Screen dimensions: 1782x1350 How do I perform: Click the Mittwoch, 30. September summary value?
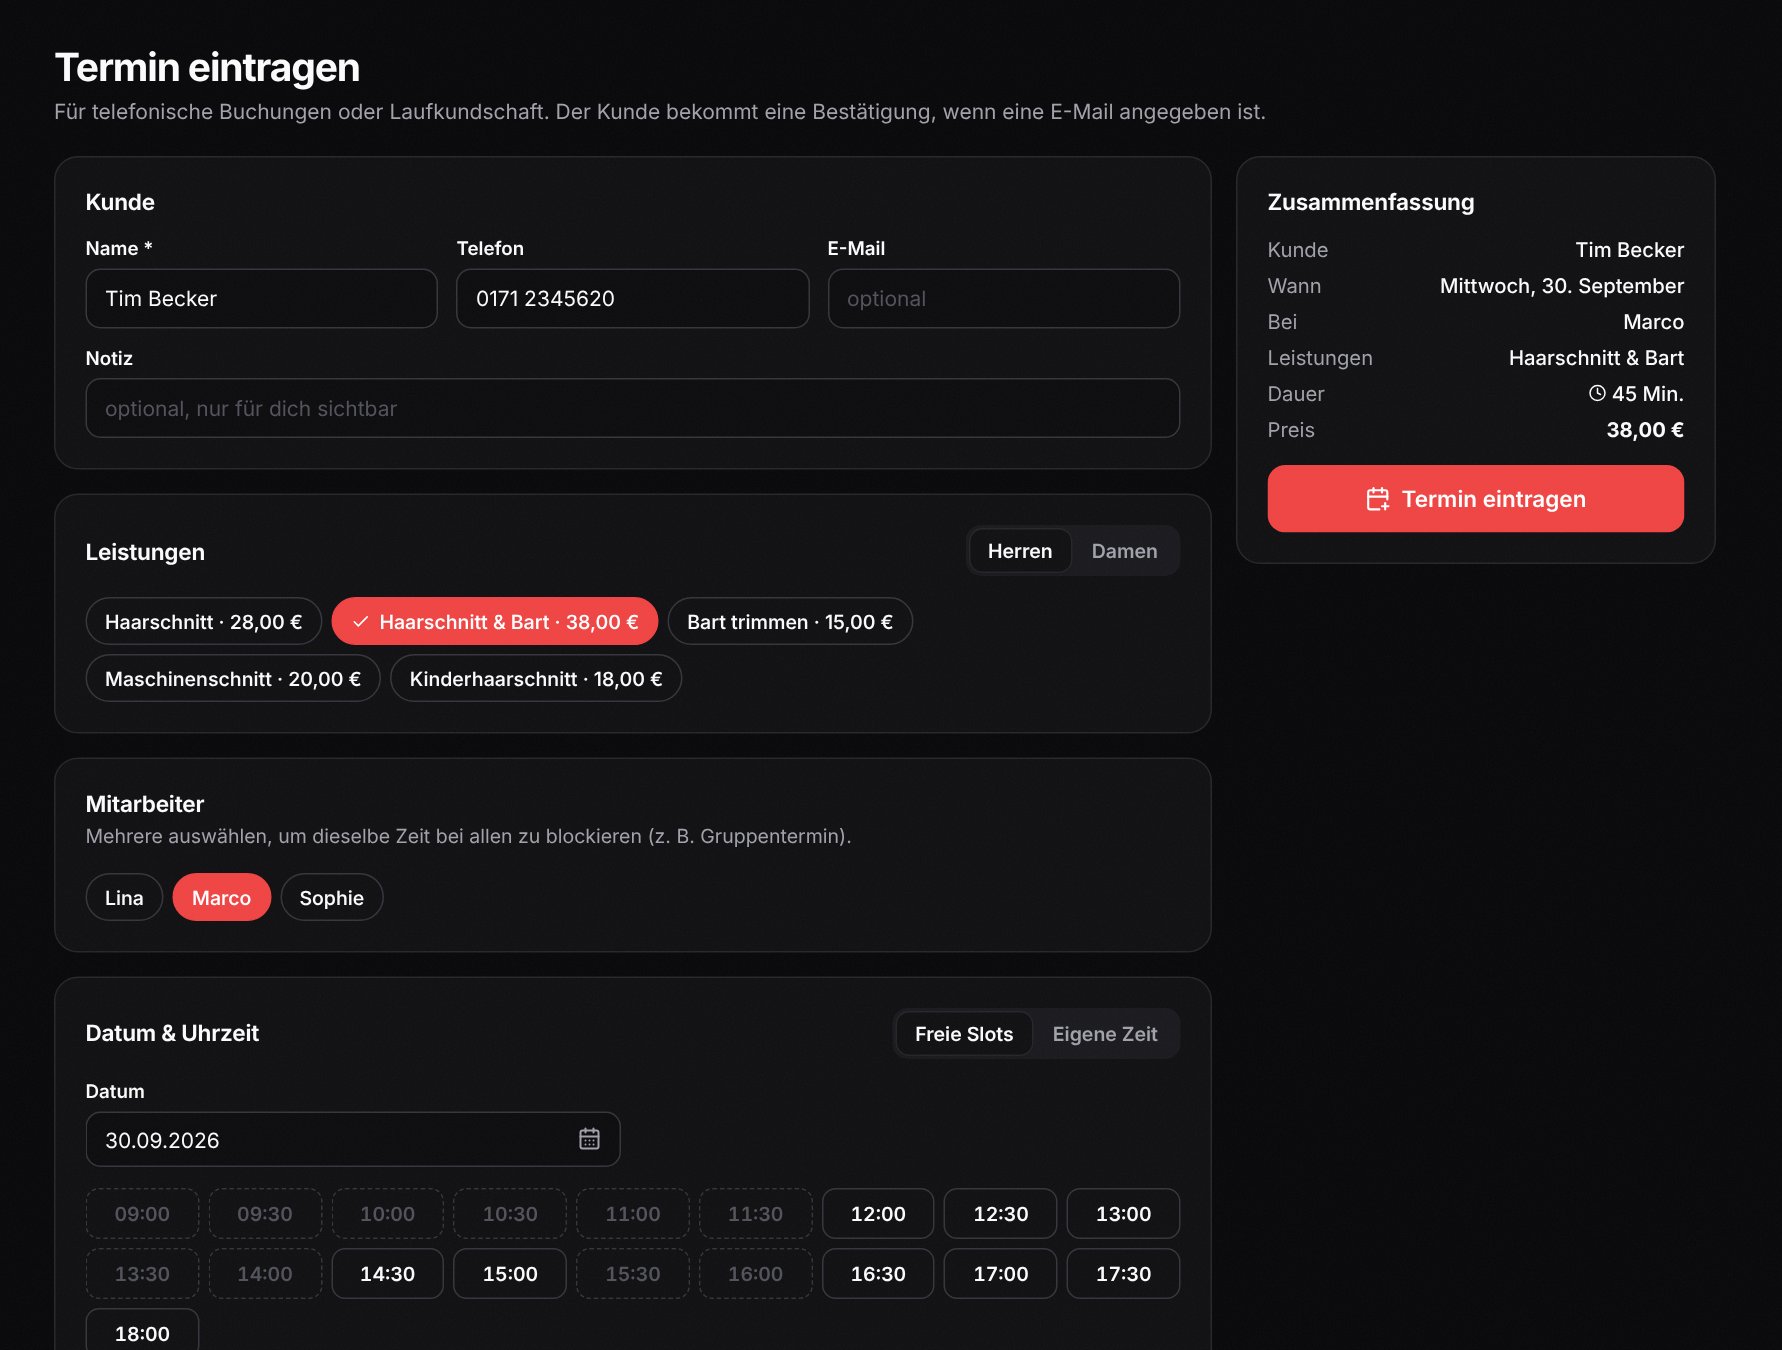coord(1561,286)
